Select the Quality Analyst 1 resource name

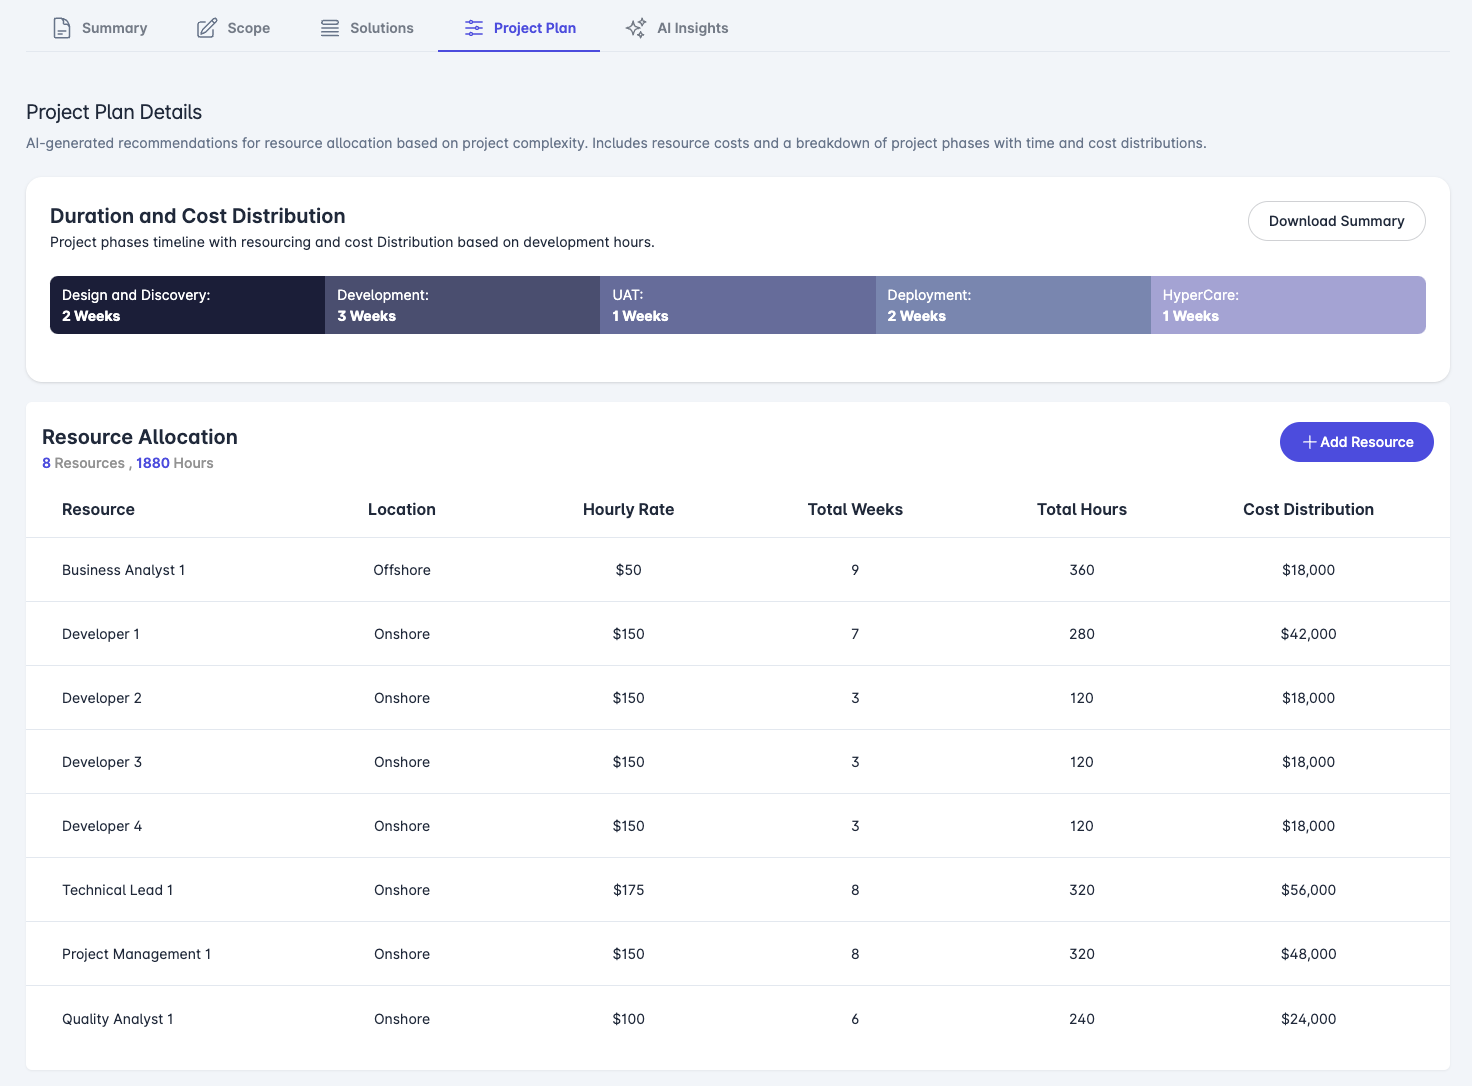coord(117,1019)
